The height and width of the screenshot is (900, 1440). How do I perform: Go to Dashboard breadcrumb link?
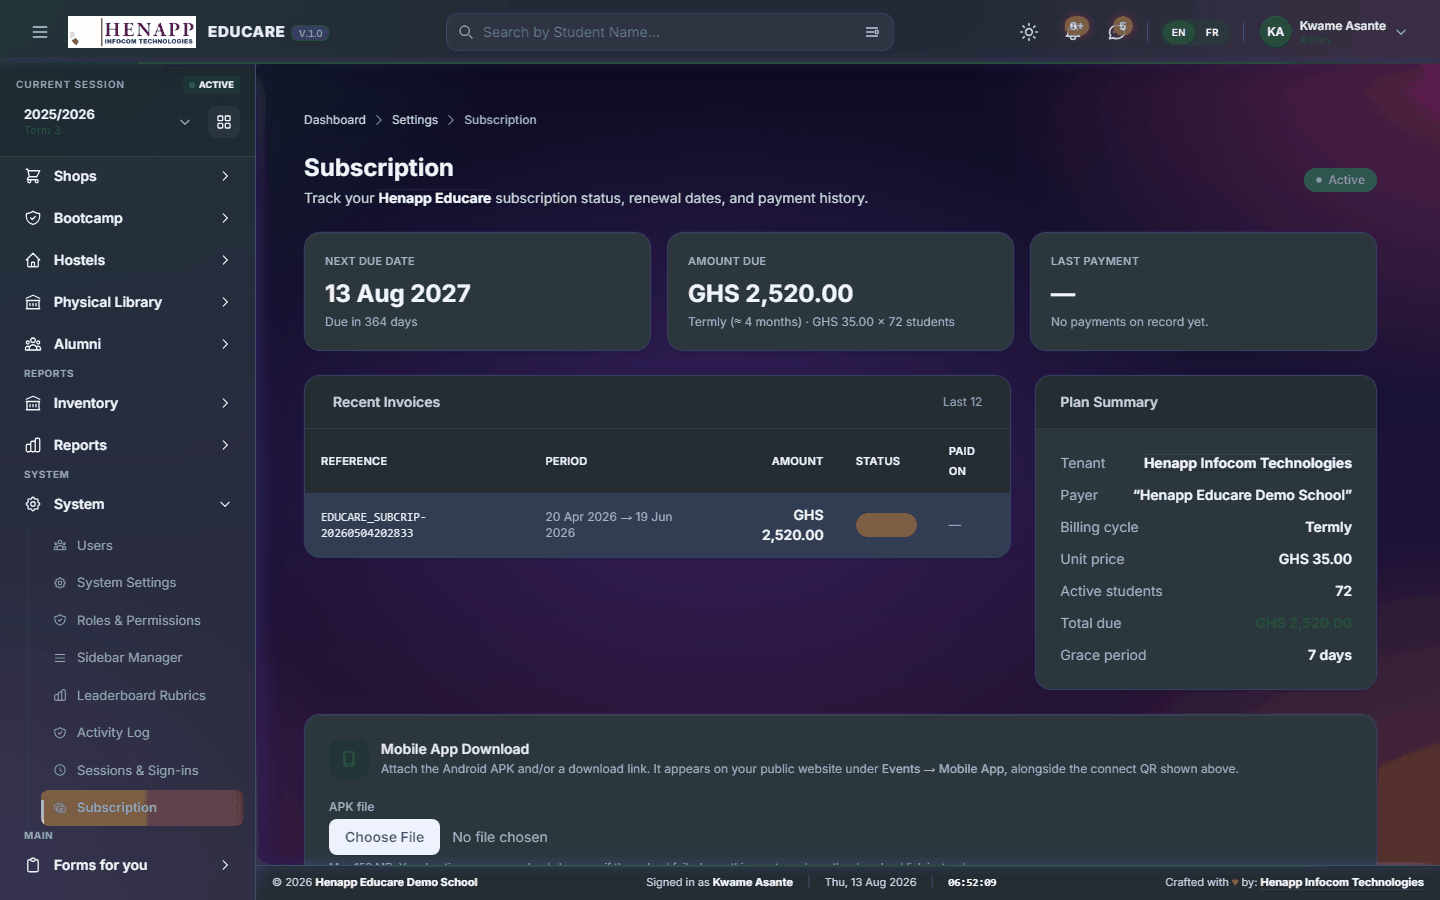[335, 120]
